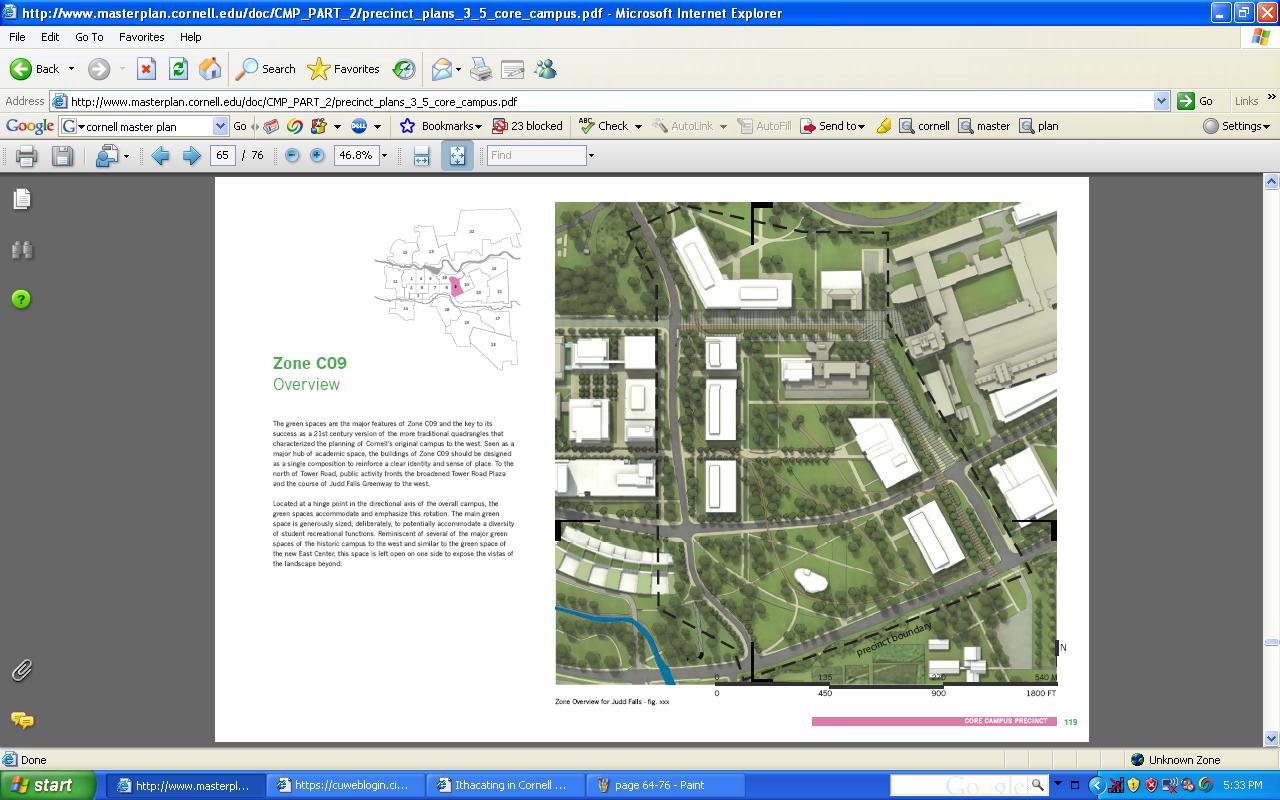Viewport: 1280px width, 800px height.
Task: Click the PDF Find text field
Action: (x=536, y=156)
